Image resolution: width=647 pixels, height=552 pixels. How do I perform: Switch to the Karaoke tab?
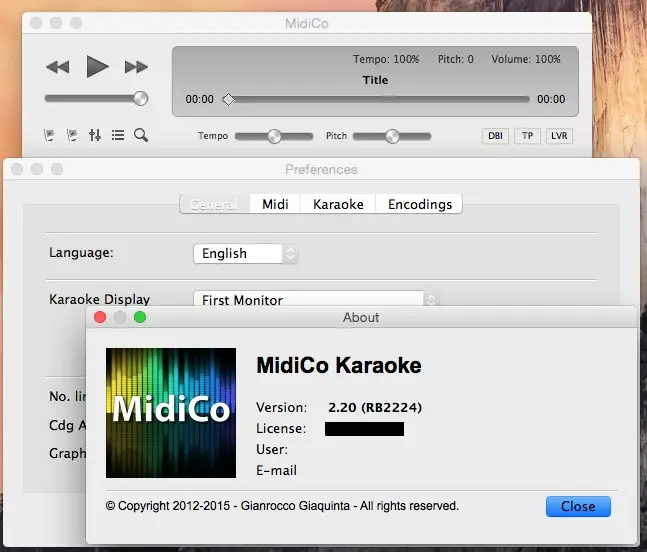pos(338,204)
